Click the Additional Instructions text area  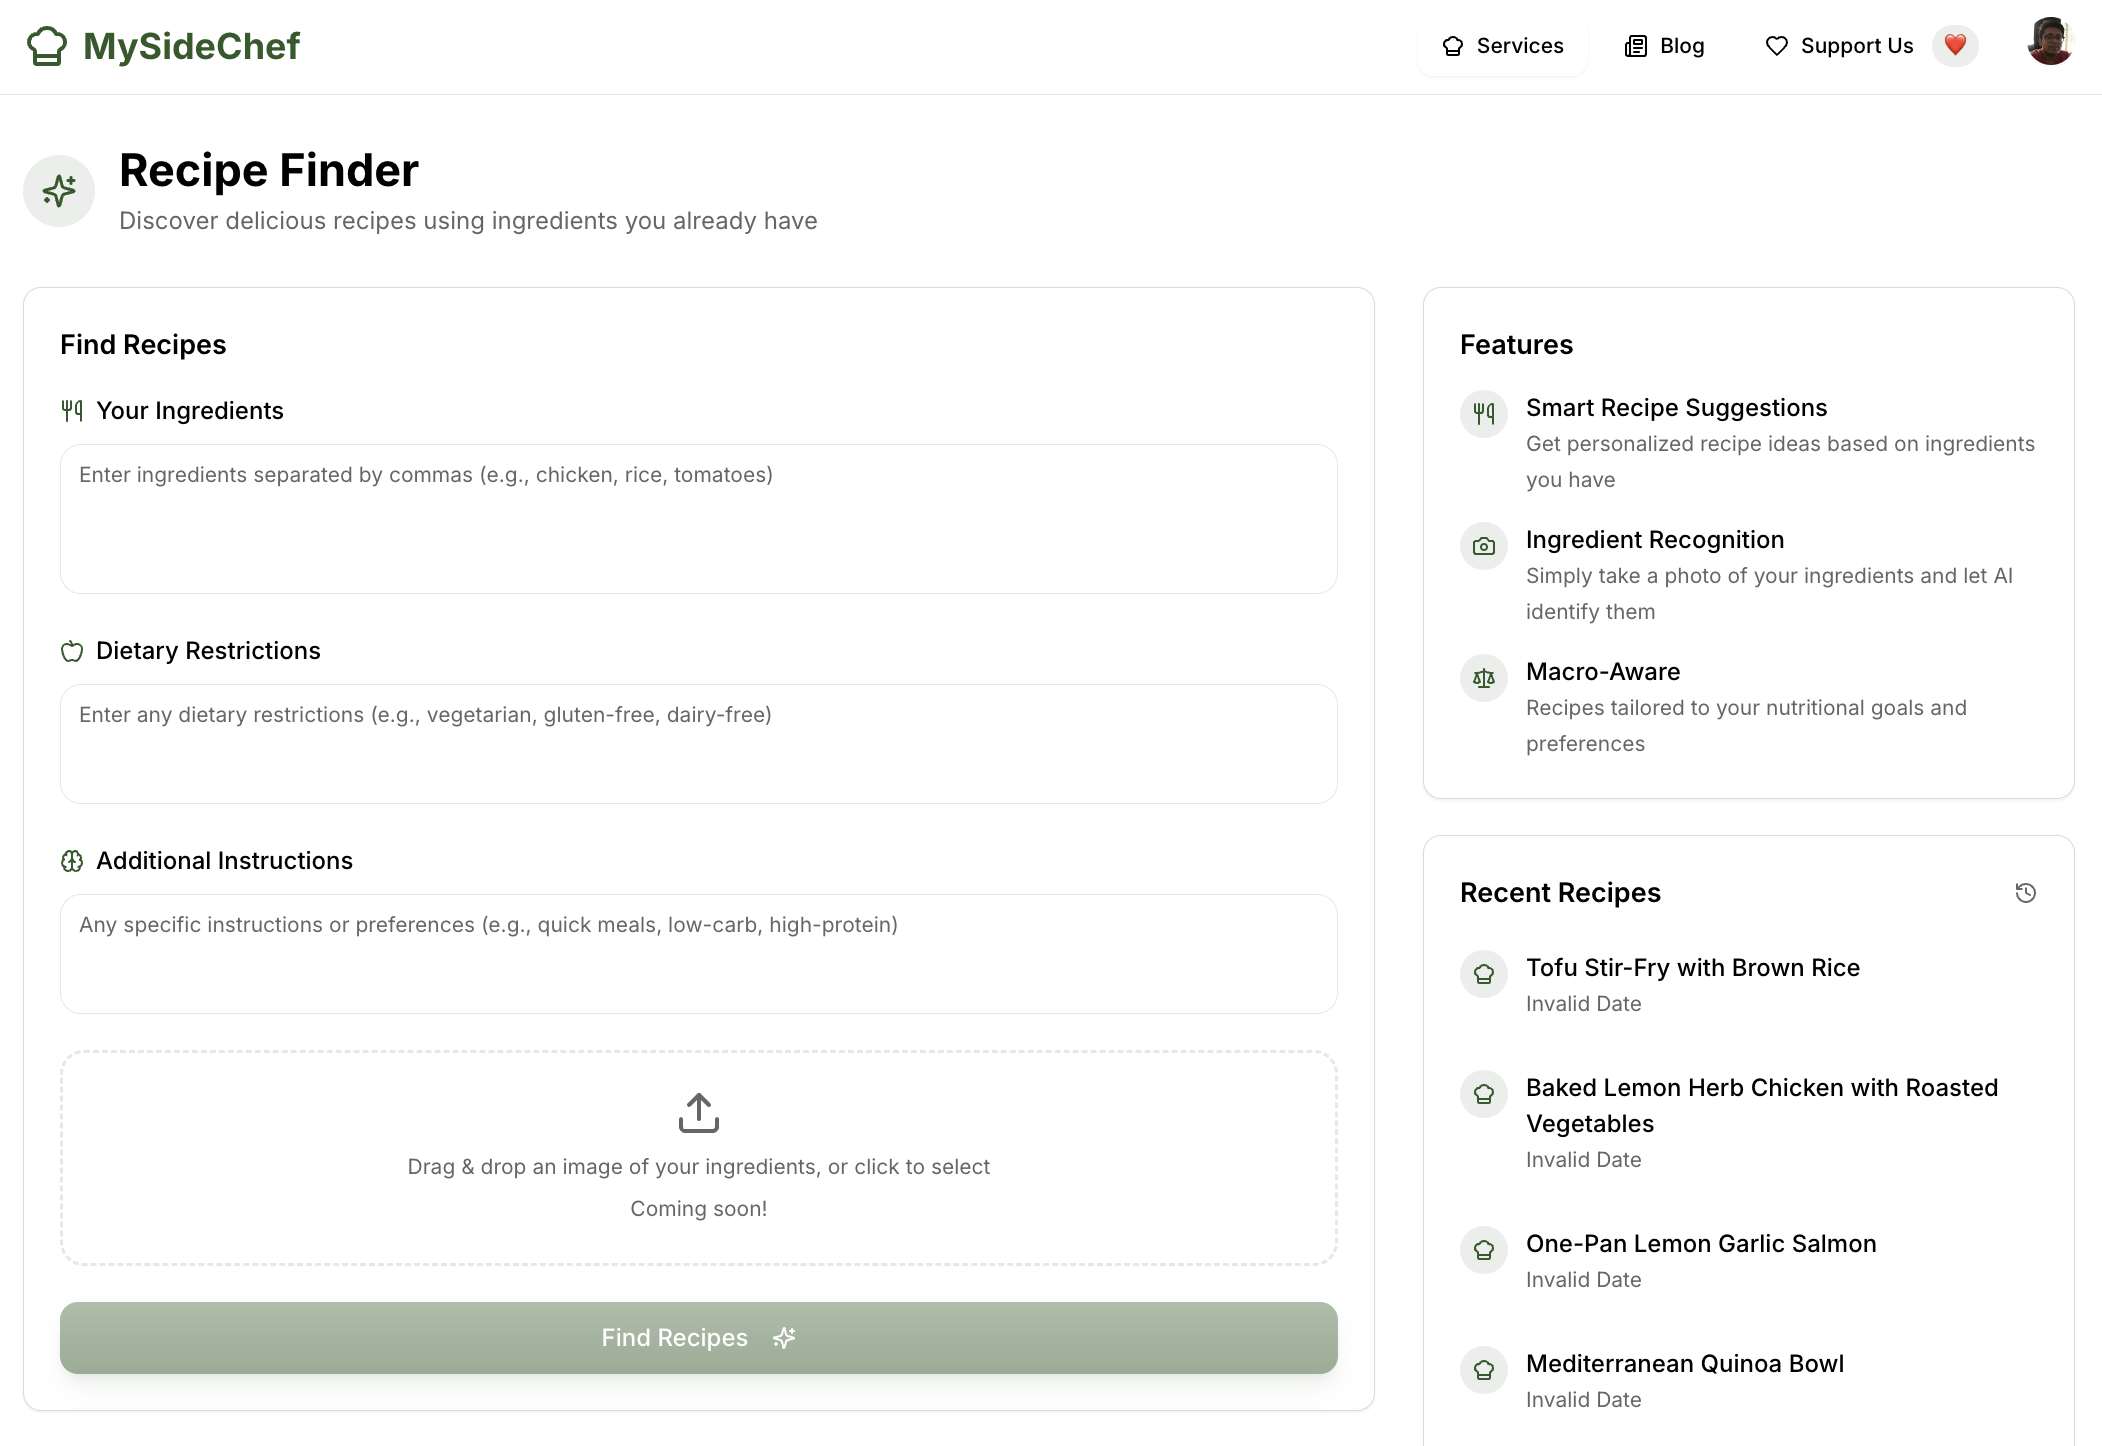pos(698,953)
